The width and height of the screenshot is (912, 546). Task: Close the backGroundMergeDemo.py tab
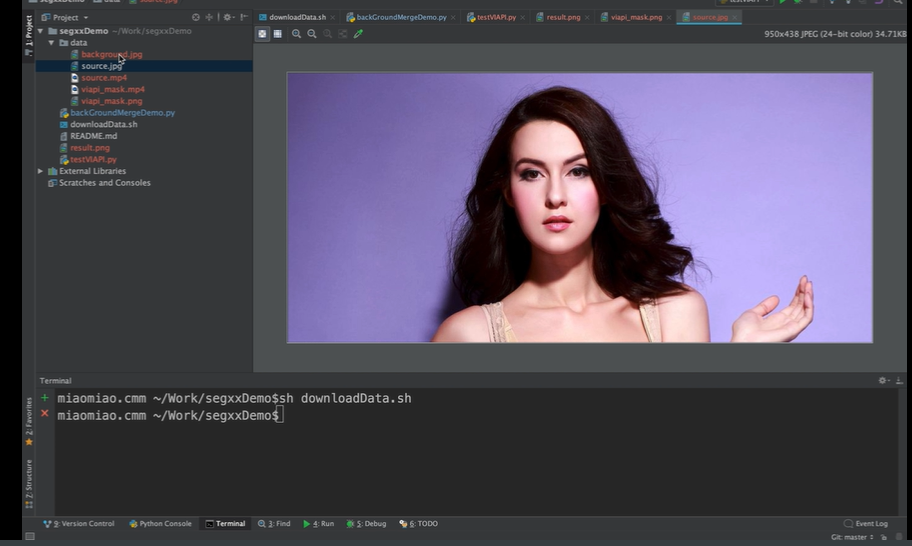pyautogui.click(x=453, y=17)
